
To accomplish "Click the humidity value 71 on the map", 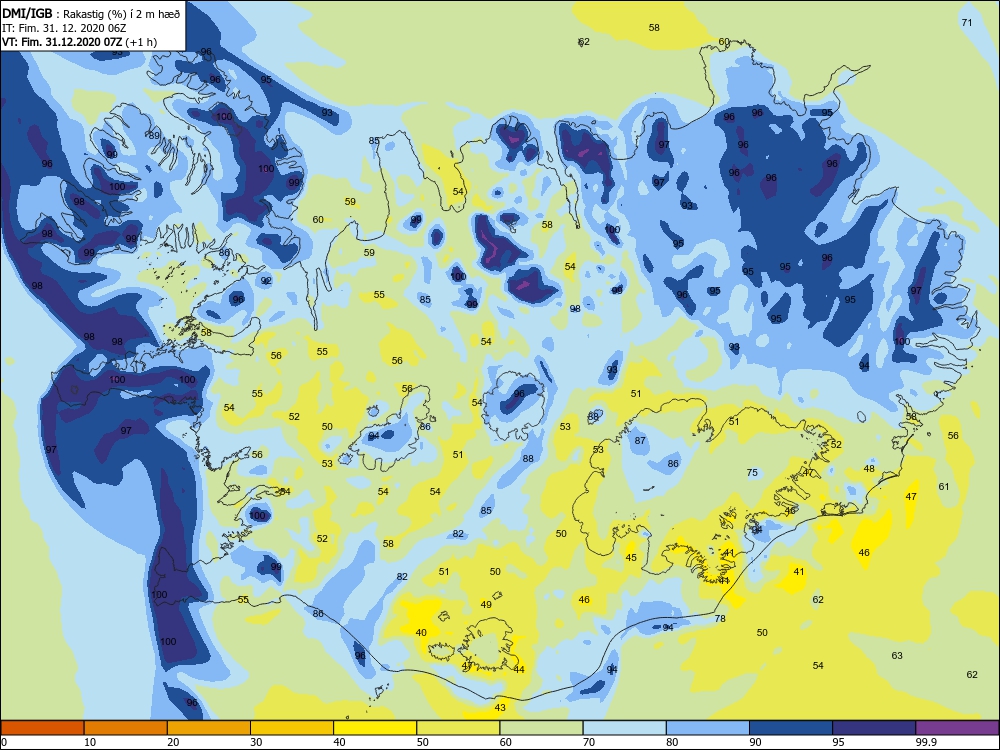I will (967, 22).
